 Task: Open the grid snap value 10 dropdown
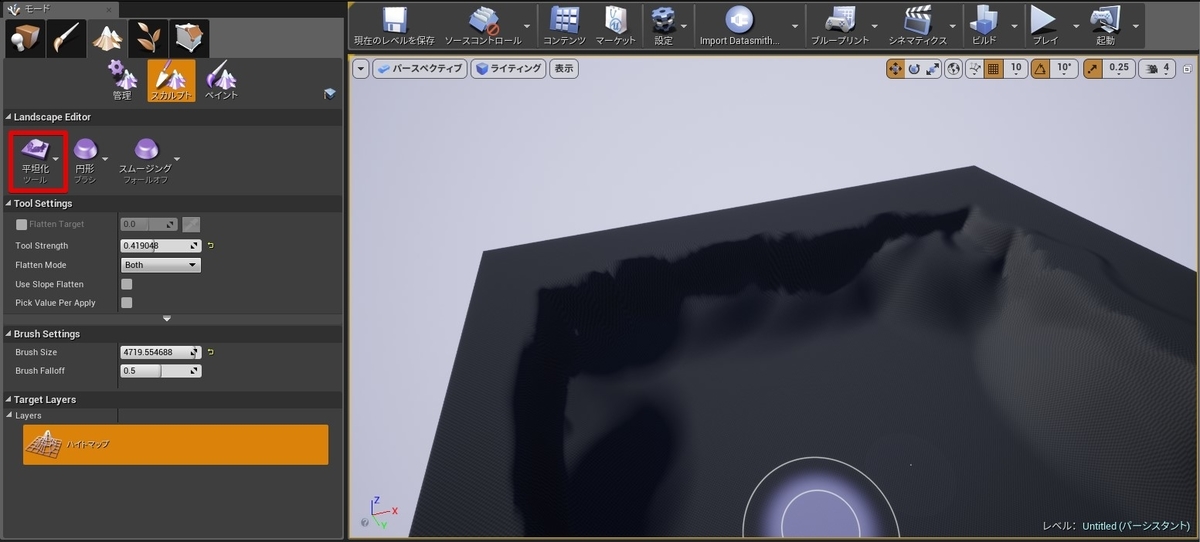(1016, 69)
